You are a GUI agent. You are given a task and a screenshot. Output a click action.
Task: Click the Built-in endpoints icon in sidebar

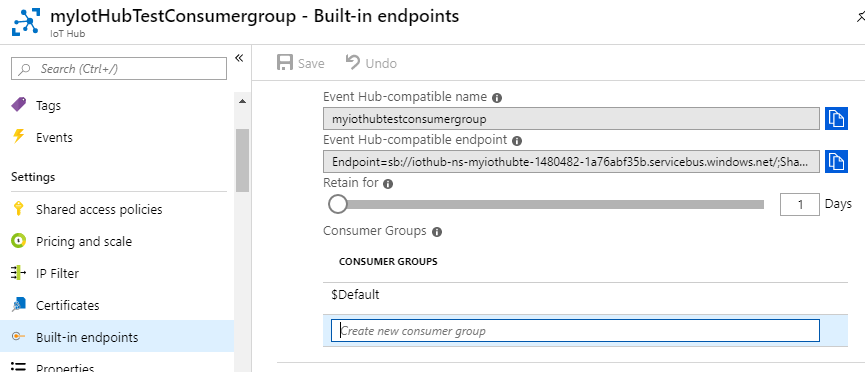point(19,336)
